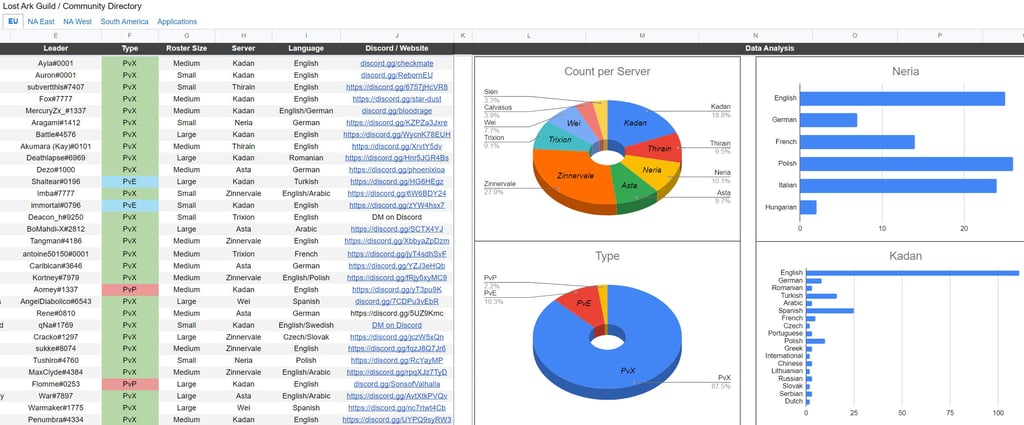Click the Spanish bar in Kadan chart
Screen dimensions: 1024x425
pyautogui.click(x=830, y=311)
